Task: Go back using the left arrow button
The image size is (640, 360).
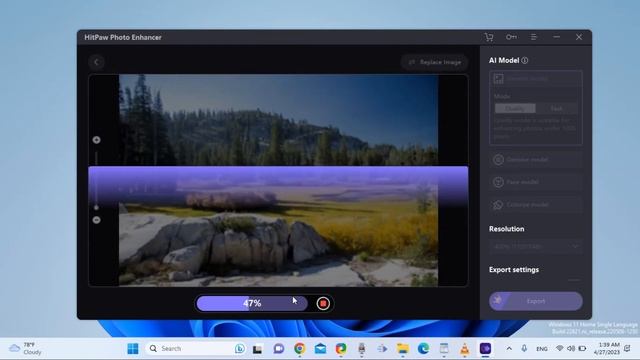Action: [x=96, y=62]
